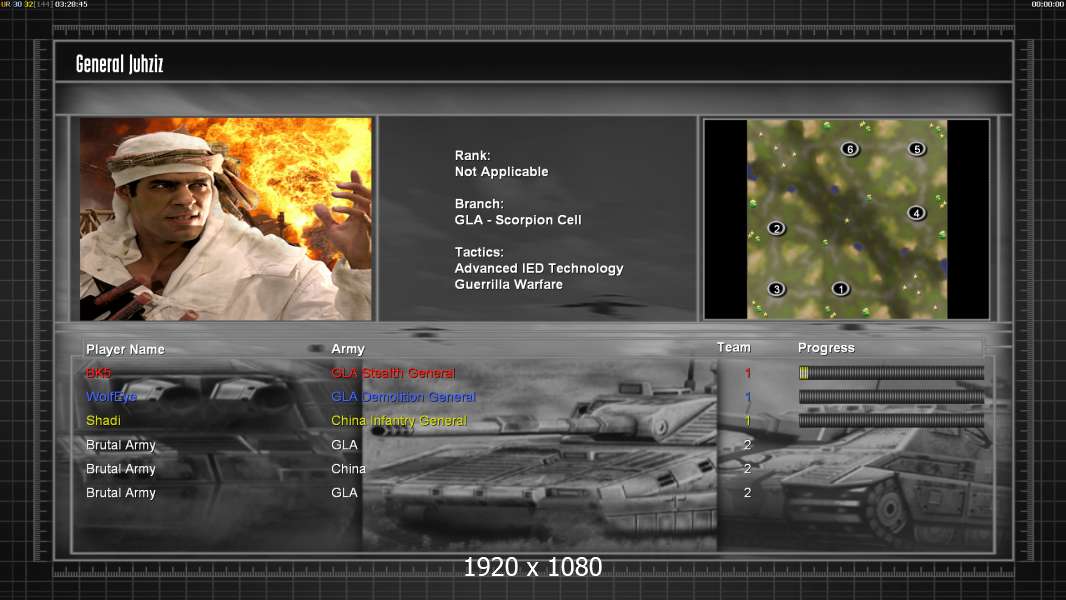Click the General Juhziz portrait image
The width and height of the screenshot is (1066, 600).
pyautogui.click(x=225, y=219)
